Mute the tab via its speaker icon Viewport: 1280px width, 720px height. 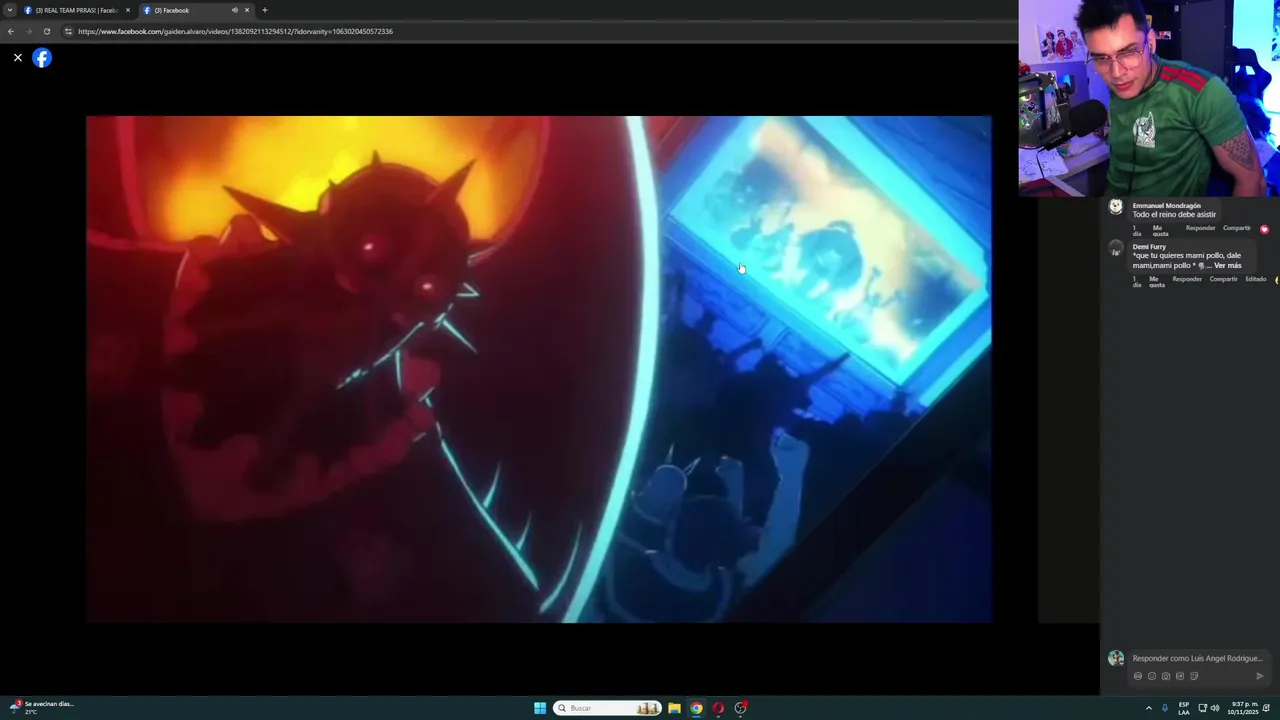tap(235, 10)
